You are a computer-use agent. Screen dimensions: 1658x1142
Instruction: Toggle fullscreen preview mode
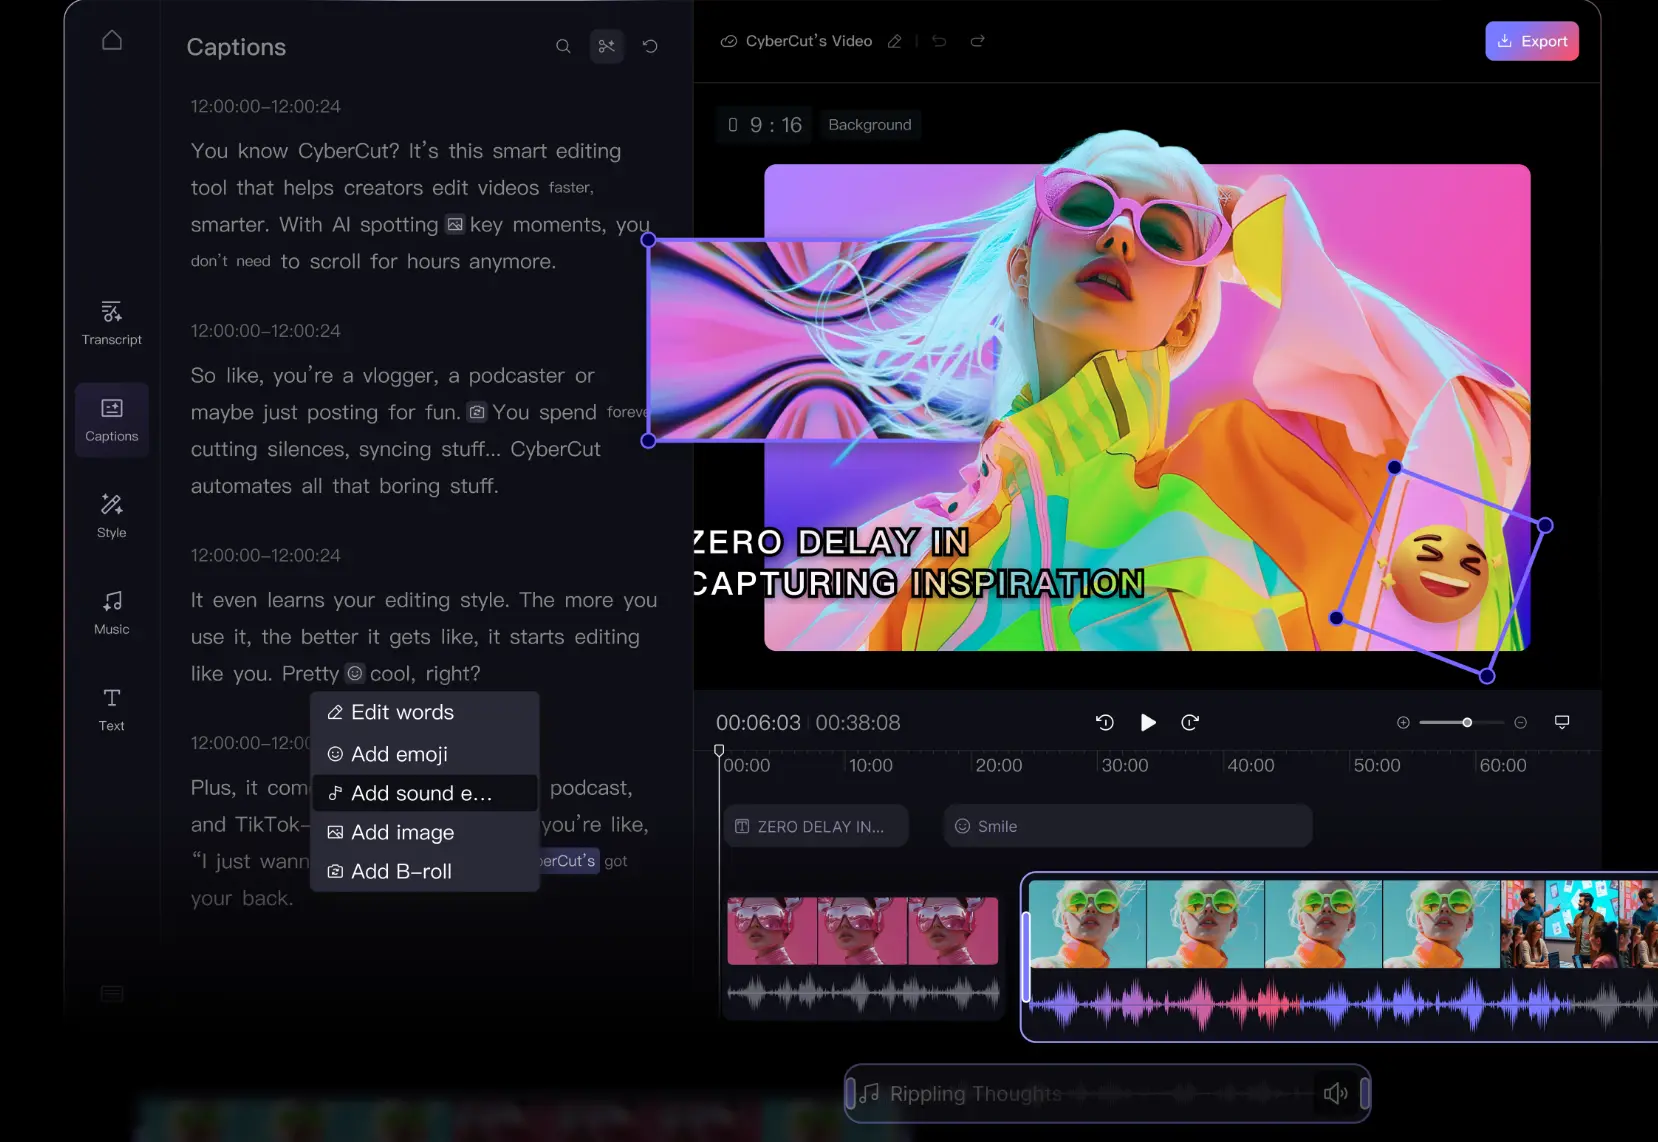click(x=1562, y=721)
